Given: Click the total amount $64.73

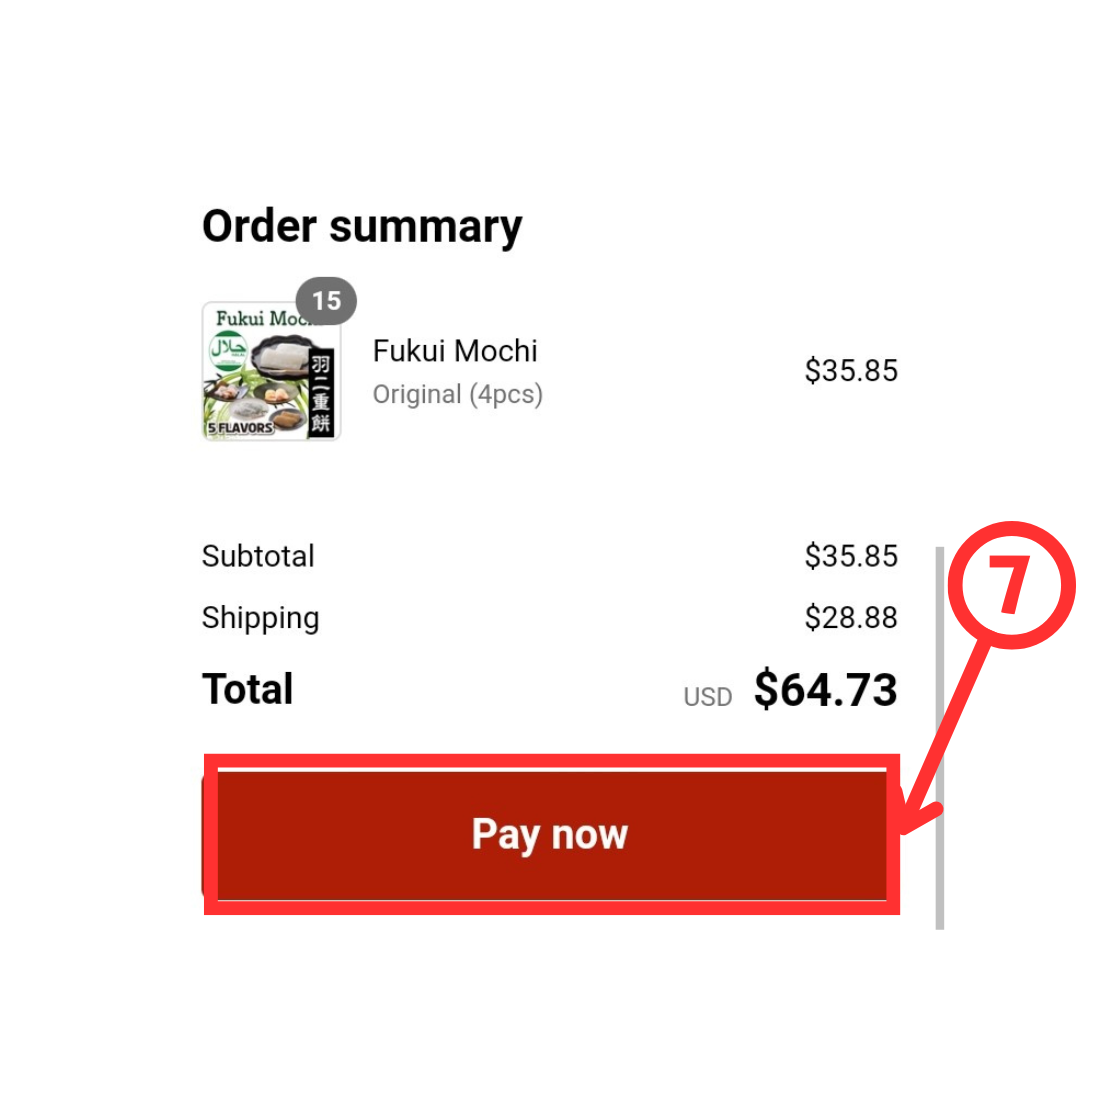Looking at the screenshot, I should [826, 689].
